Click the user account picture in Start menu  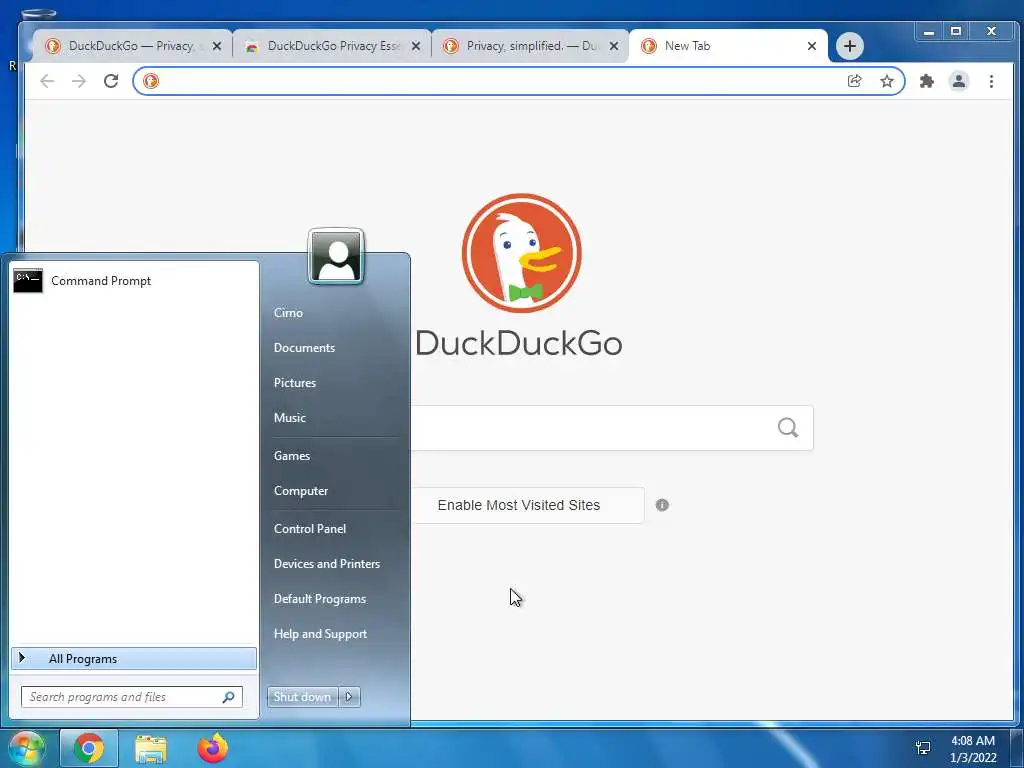click(336, 256)
